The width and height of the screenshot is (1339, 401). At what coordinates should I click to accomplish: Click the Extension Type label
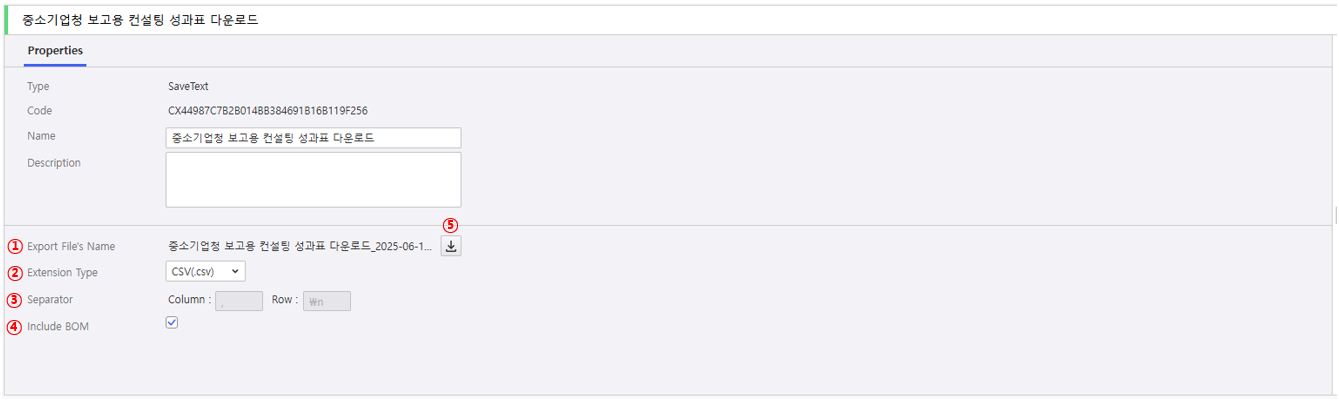coord(62,272)
